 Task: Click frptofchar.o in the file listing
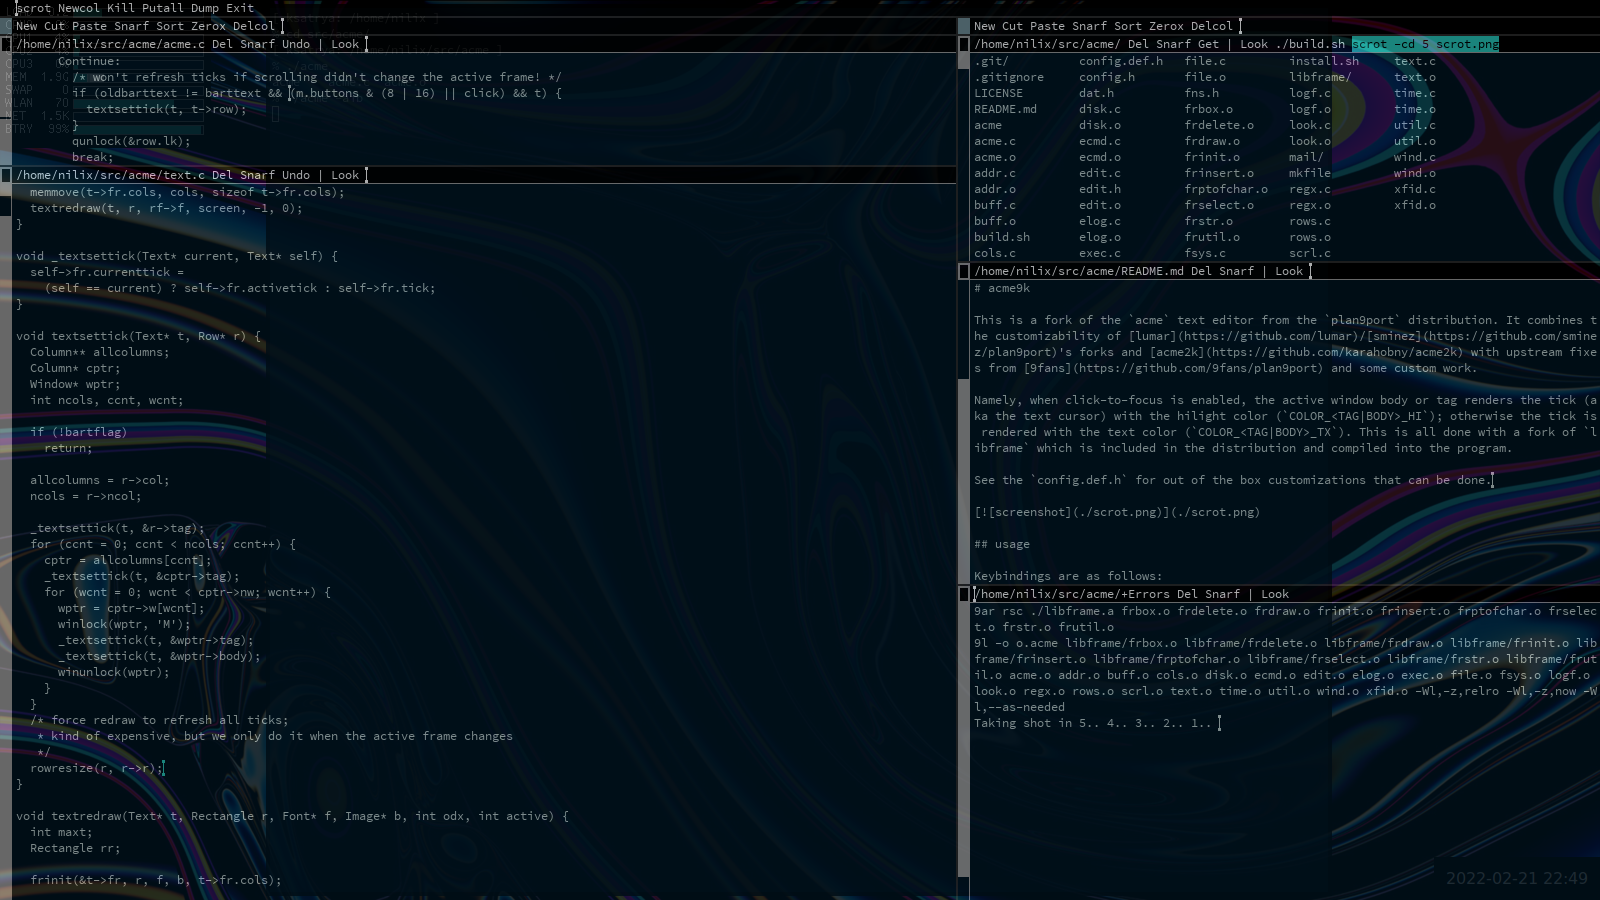click(x=1226, y=189)
